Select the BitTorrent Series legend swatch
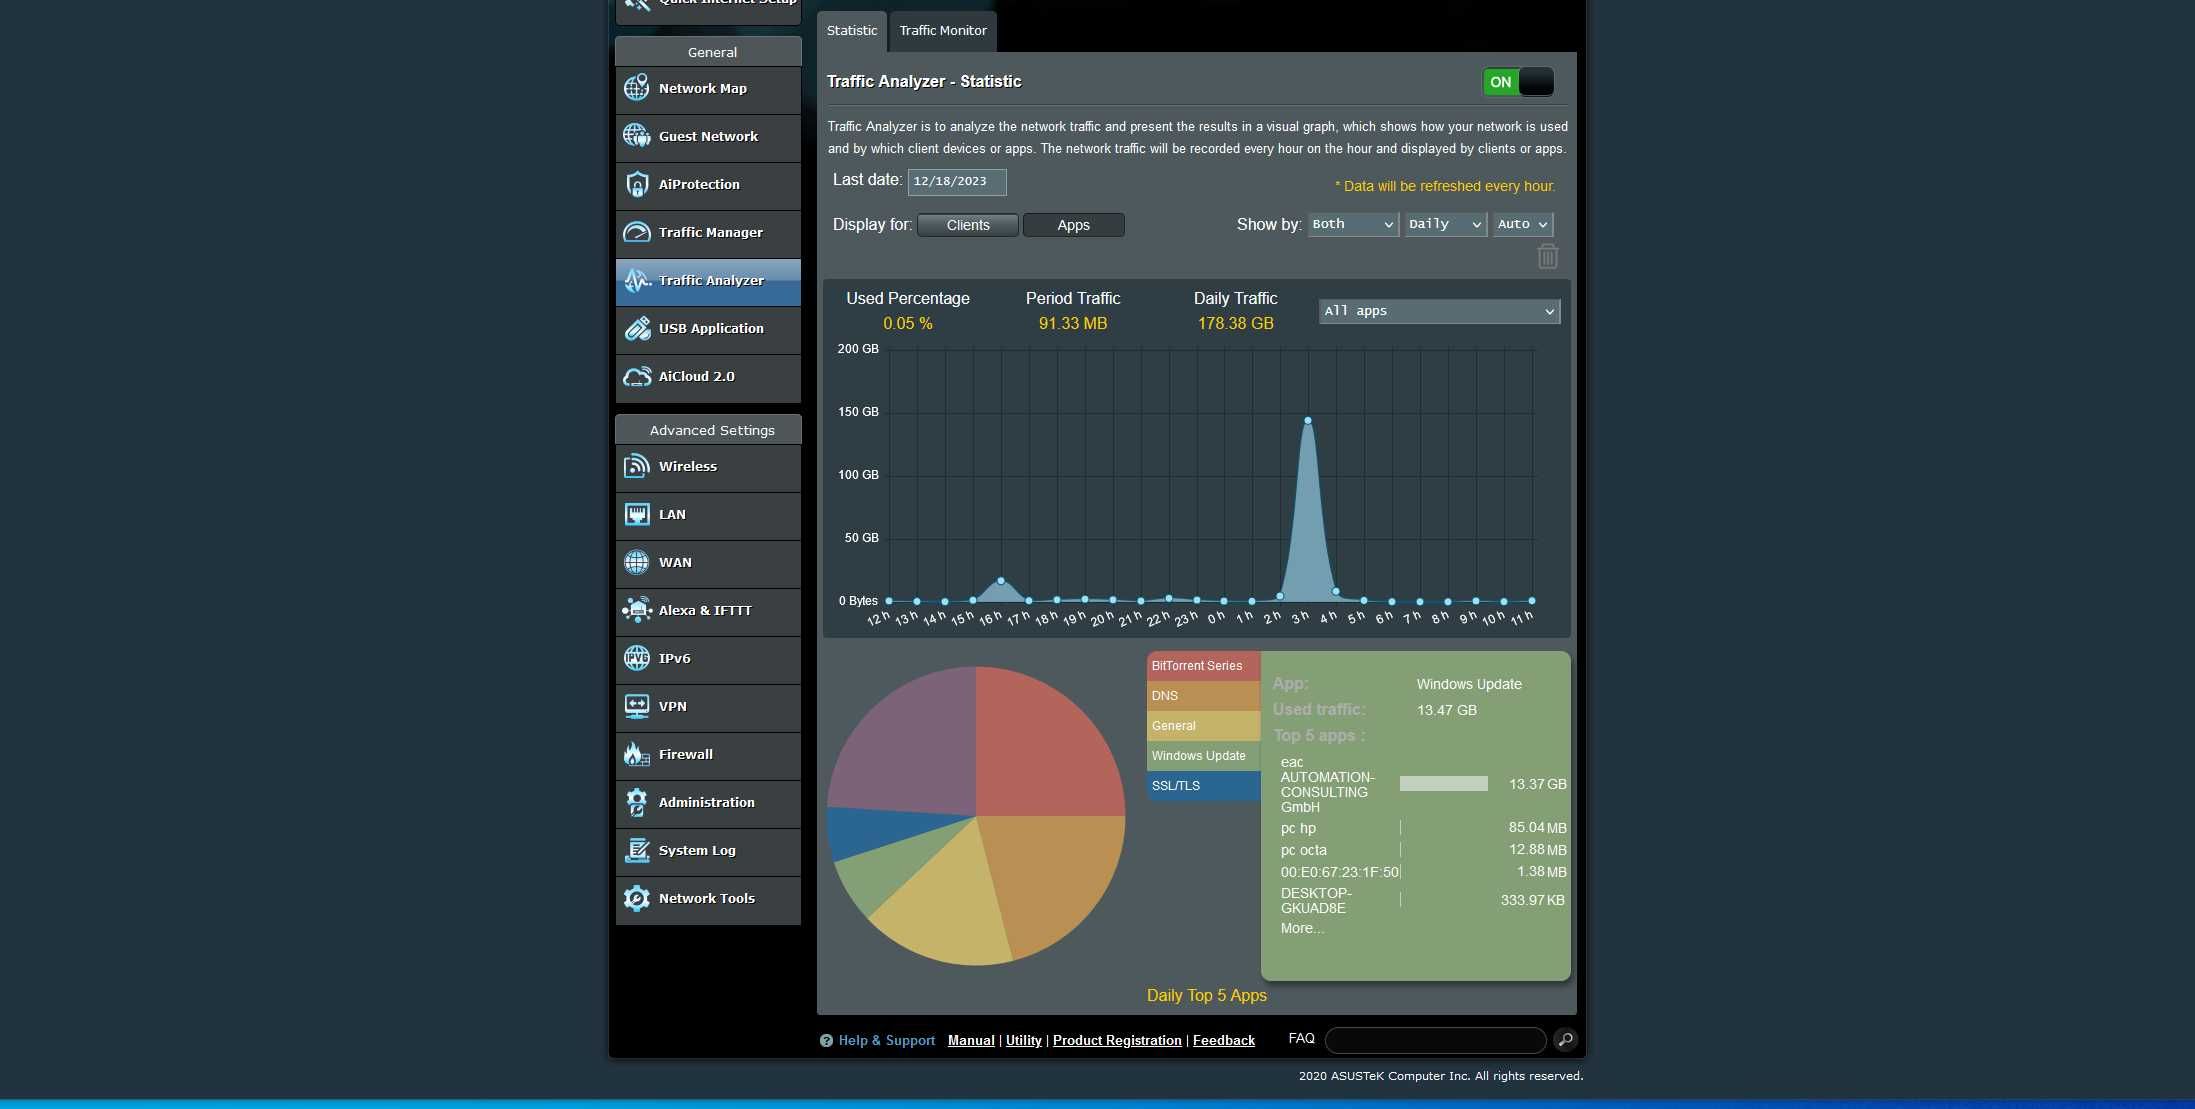The width and height of the screenshot is (2195, 1109). click(x=1203, y=666)
